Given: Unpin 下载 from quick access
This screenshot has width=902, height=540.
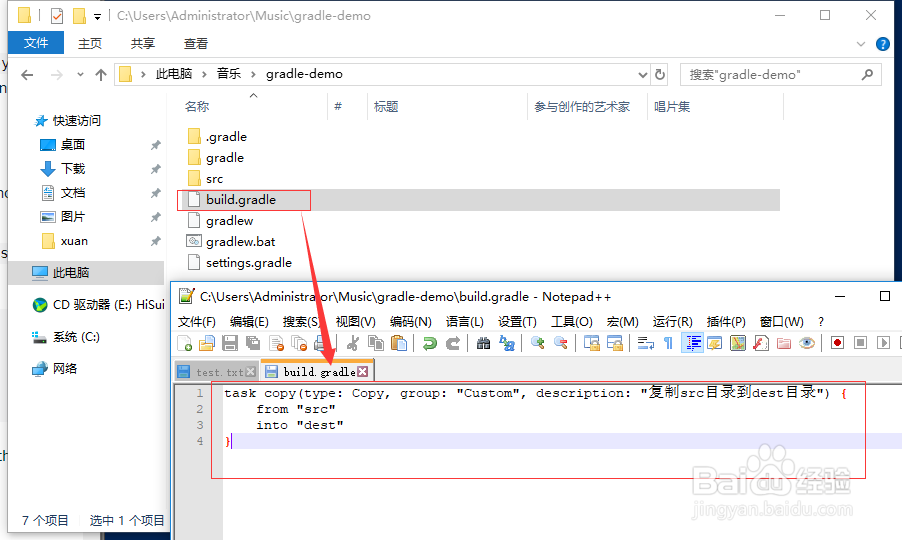Looking at the screenshot, I should click(x=155, y=169).
